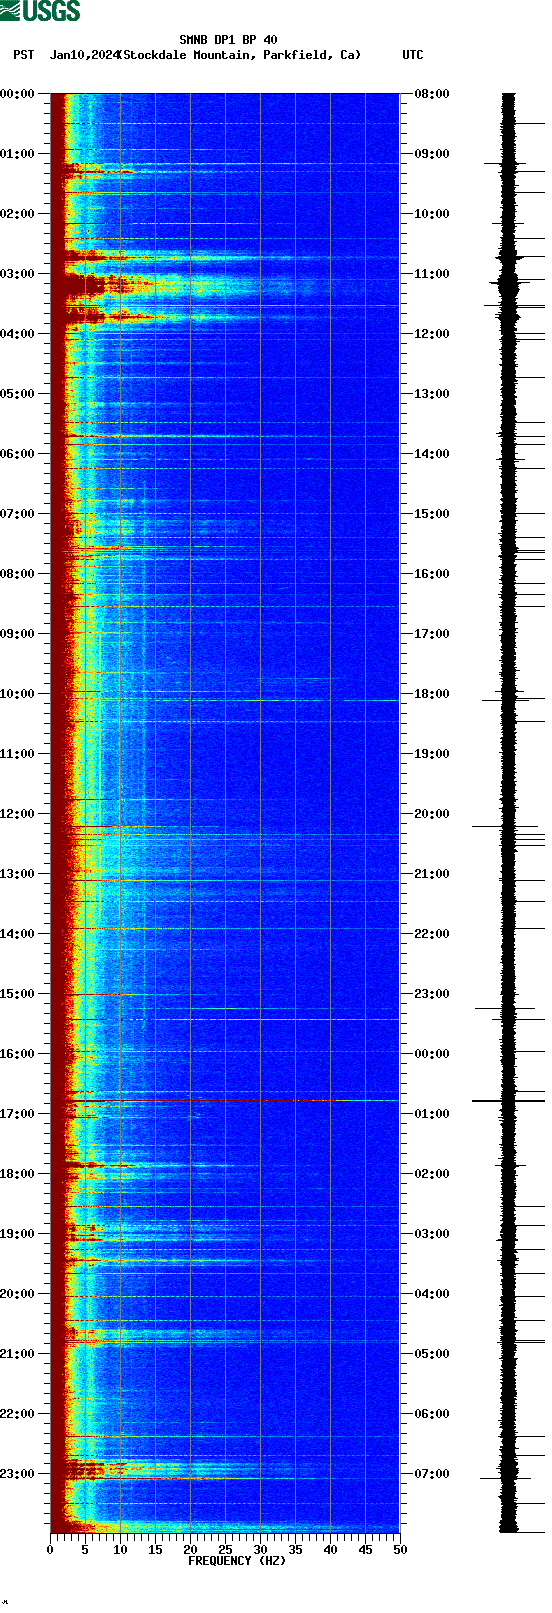Image resolution: width=552 pixels, height=1613 pixels.
Task: Click the 'UTC' timezone label
Action: [x=413, y=55]
